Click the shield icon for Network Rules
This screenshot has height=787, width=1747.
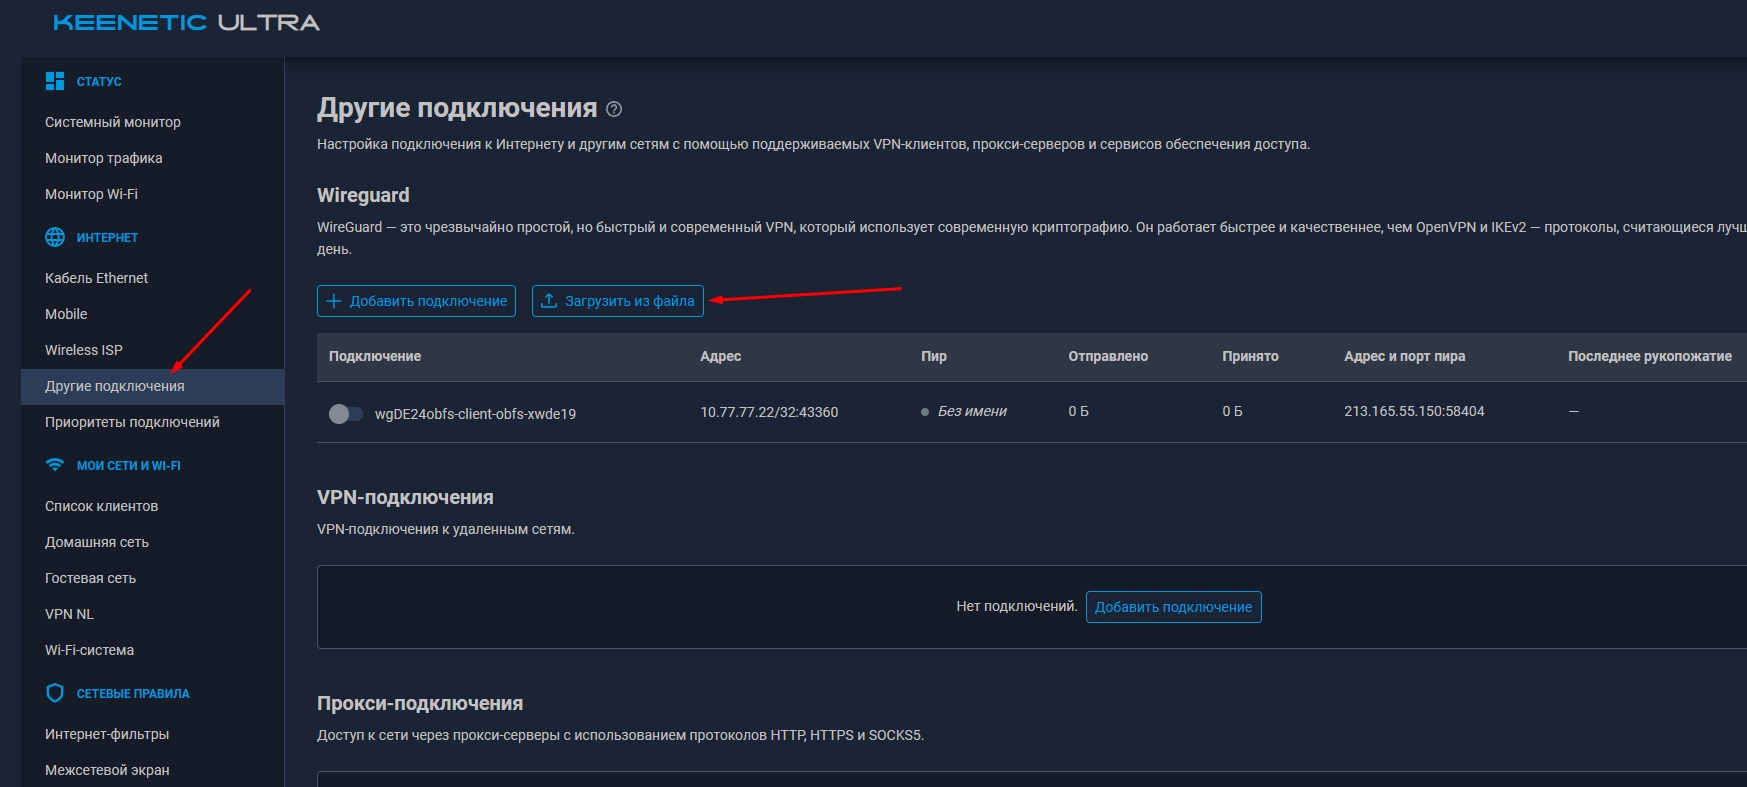point(55,693)
